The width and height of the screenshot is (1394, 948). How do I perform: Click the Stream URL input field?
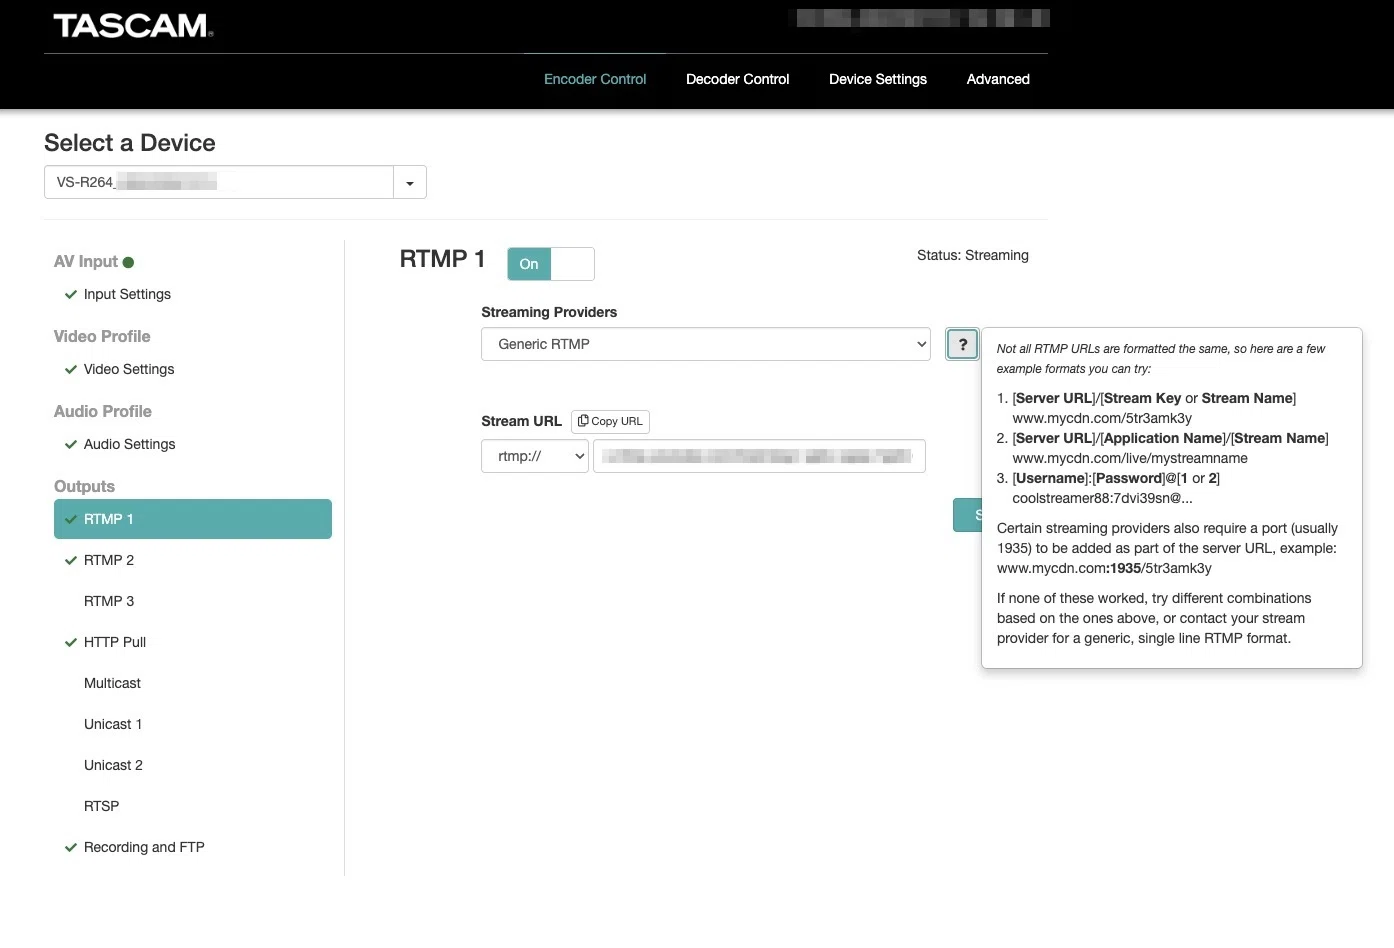(x=759, y=456)
